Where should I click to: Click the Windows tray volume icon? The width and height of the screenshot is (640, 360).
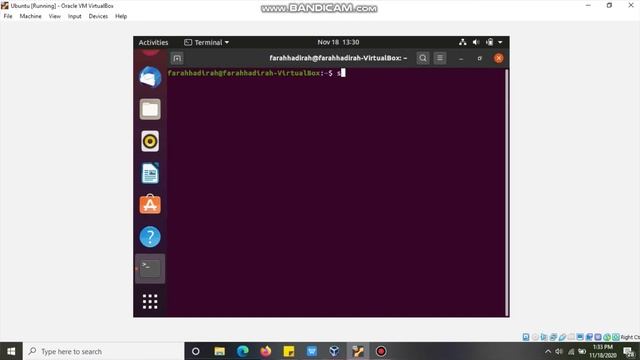[559, 351]
